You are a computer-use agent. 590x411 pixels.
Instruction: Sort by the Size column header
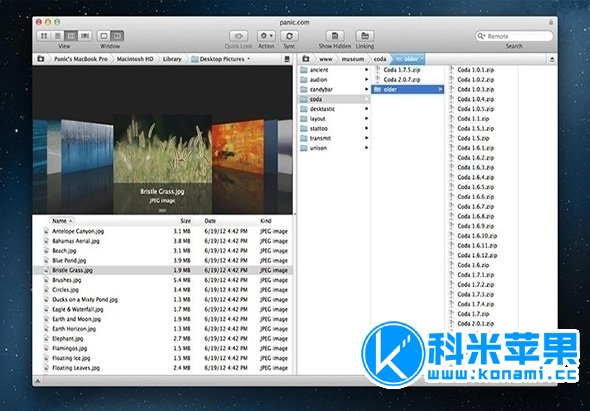(186, 221)
